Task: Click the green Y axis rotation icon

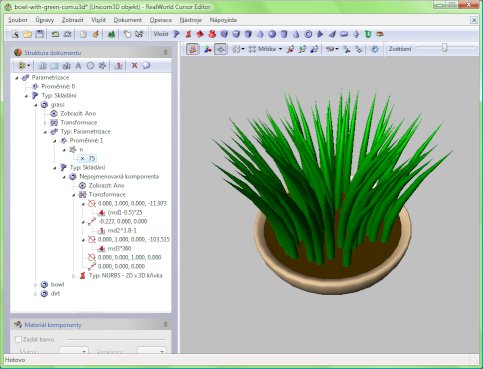Action: pos(302,49)
